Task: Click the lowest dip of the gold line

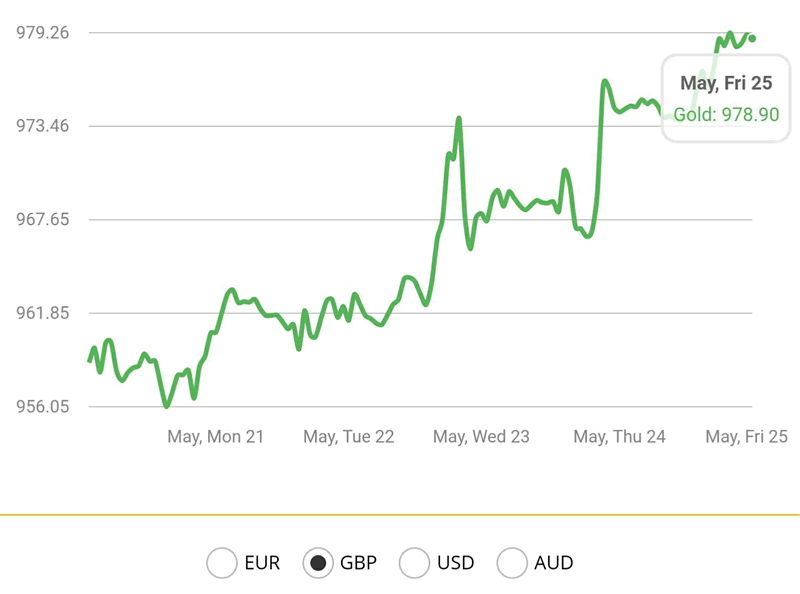Action: tap(166, 406)
